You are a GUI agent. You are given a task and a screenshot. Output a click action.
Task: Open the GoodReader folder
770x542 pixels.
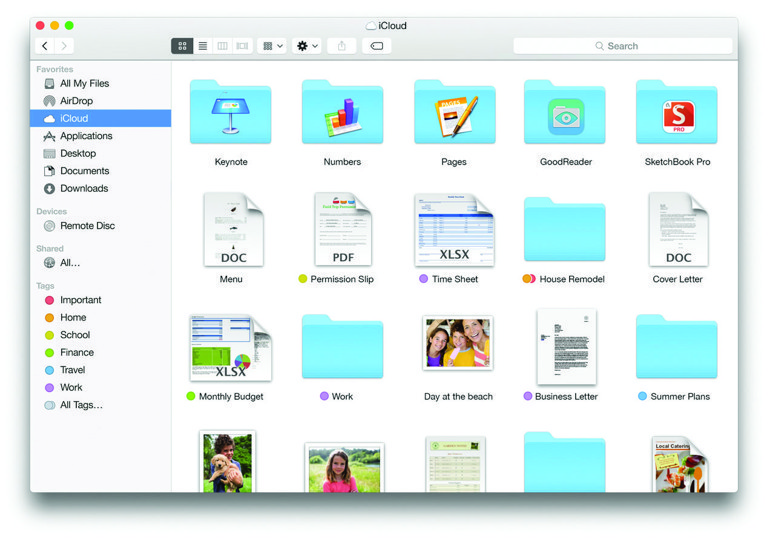click(x=565, y=113)
